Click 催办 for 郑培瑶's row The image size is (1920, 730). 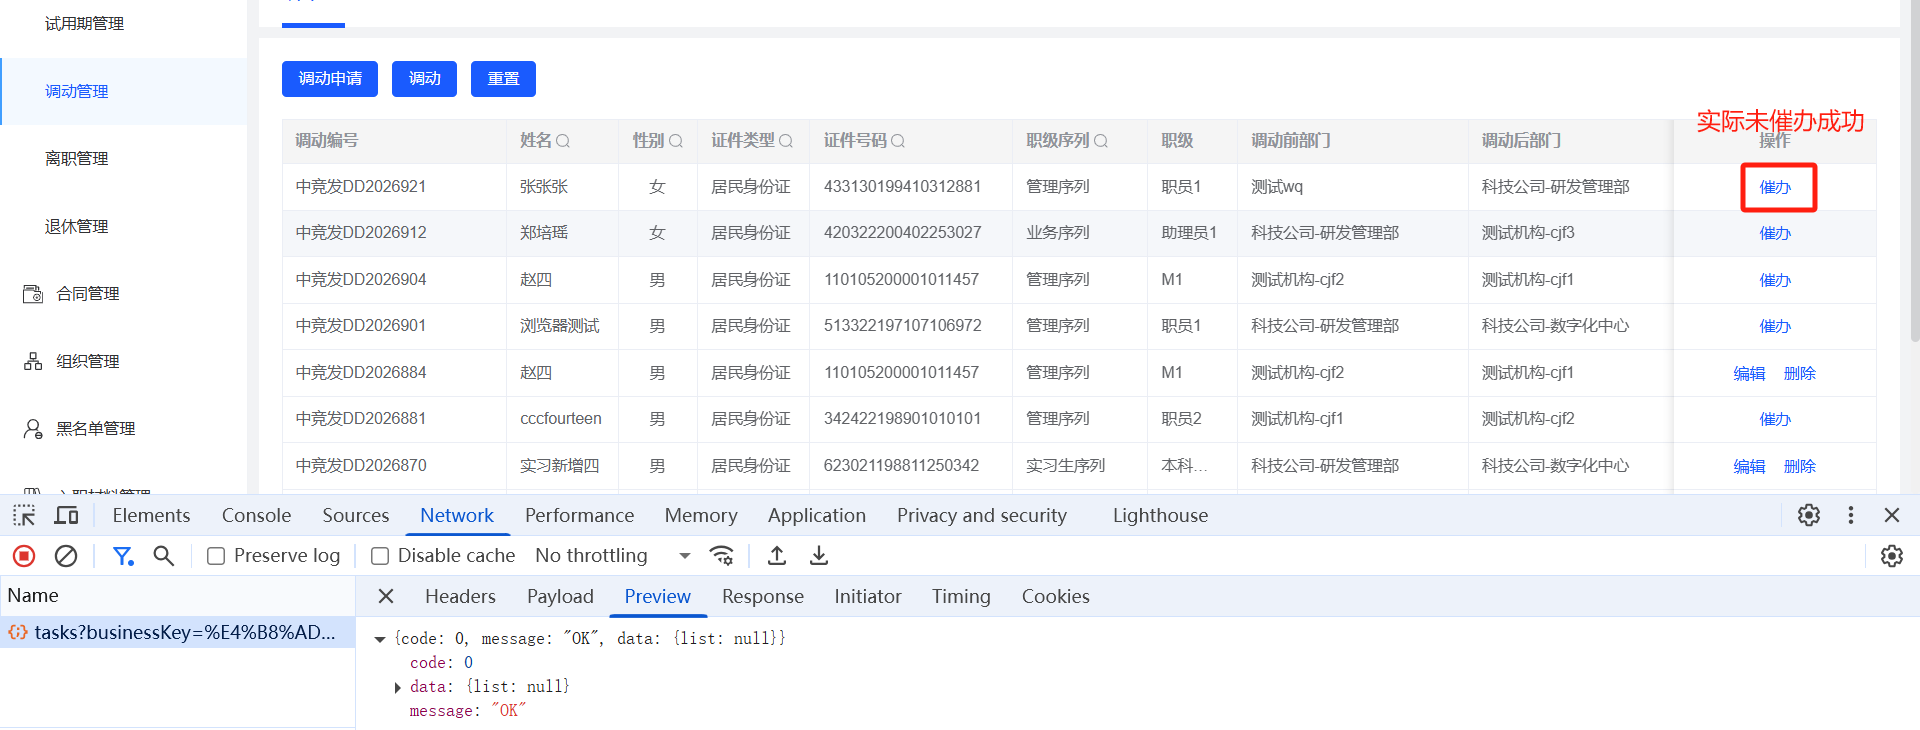click(x=1775, y=233)
